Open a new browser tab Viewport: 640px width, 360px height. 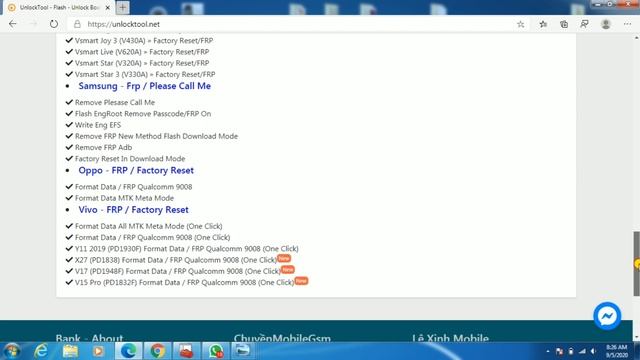pyautogui.click(x=122, y=7)
